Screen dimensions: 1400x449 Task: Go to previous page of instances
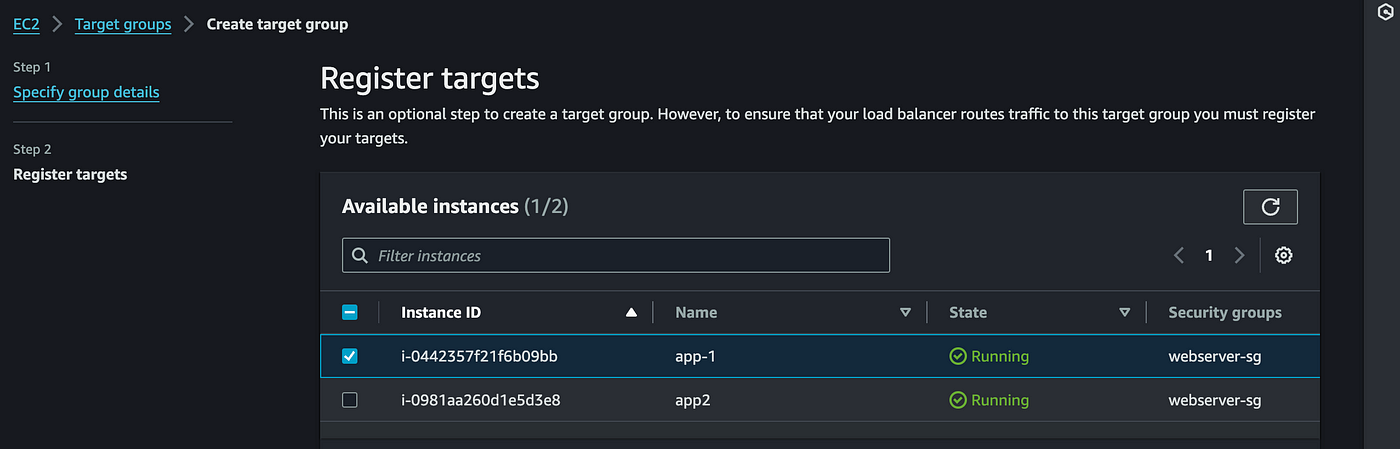(x=1179, y=256)
